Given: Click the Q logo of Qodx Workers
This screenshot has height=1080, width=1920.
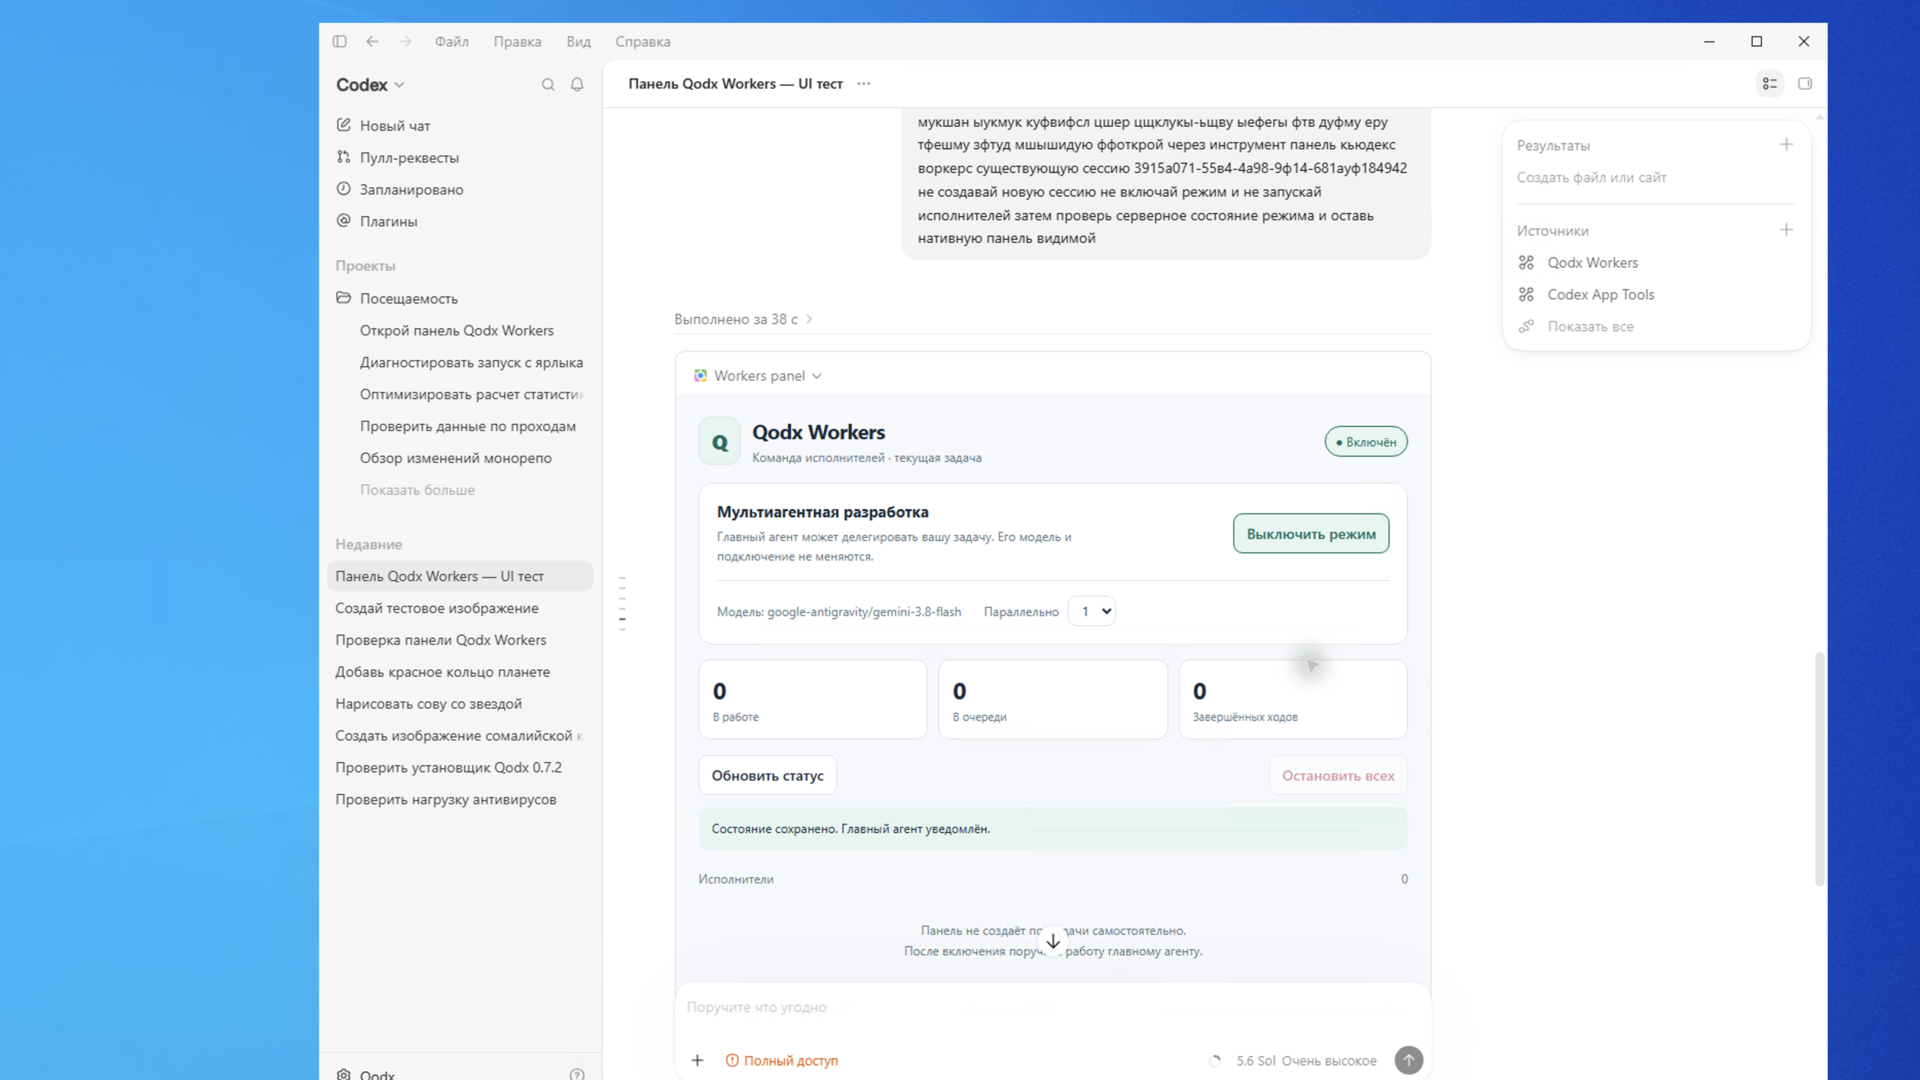Looking at the screenshot, I should (719, 441).
